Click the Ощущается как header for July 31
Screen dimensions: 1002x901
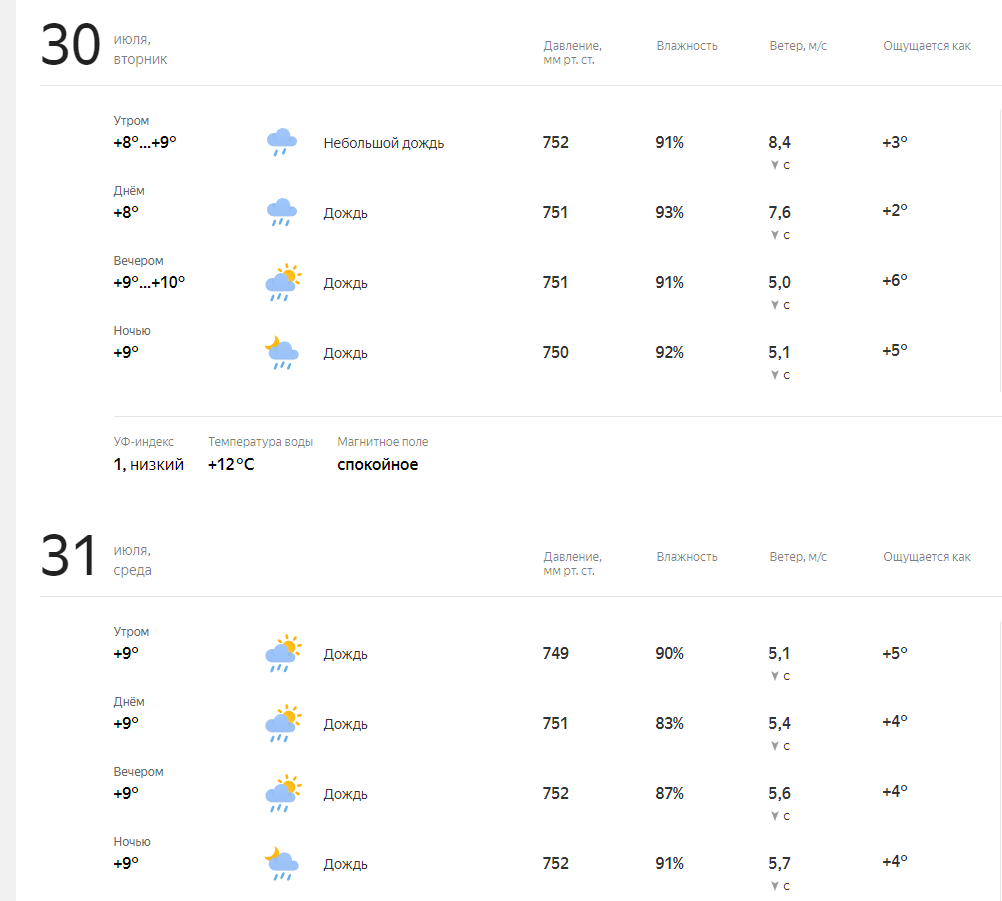point(927,557)
